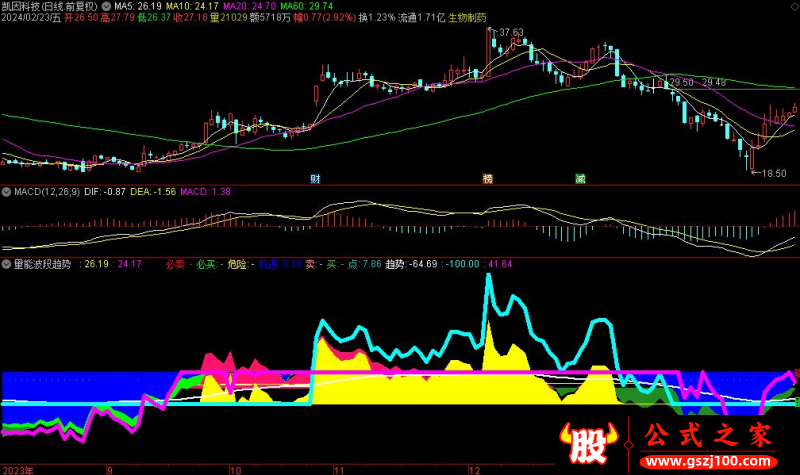Click the 29.50 horizontal price line label
This screenshot has height=475, width=800.
tap(681, 82)
